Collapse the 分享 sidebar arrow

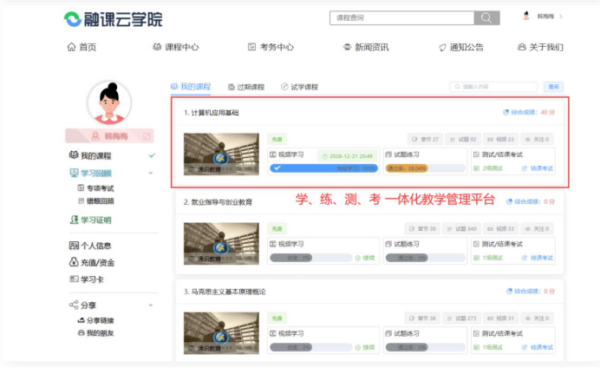click(151, 305)
